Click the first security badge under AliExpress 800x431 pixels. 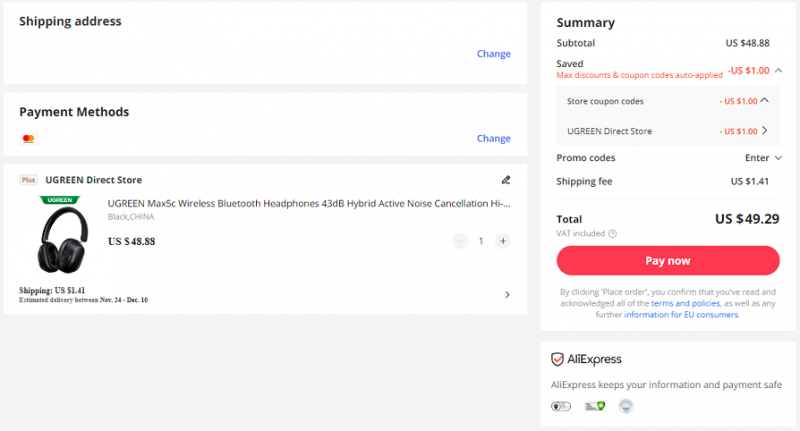pyautogui.click(x=561, y=407)
